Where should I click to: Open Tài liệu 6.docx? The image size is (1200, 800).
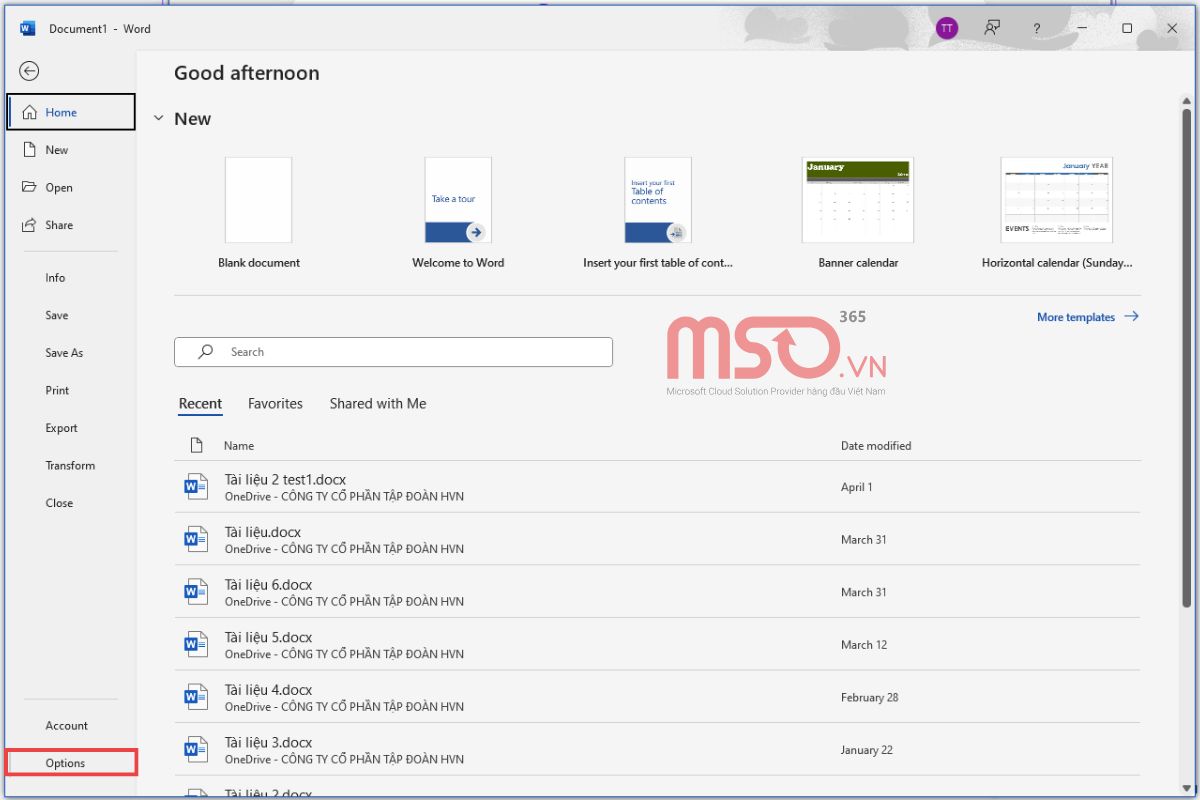(657, 592)
